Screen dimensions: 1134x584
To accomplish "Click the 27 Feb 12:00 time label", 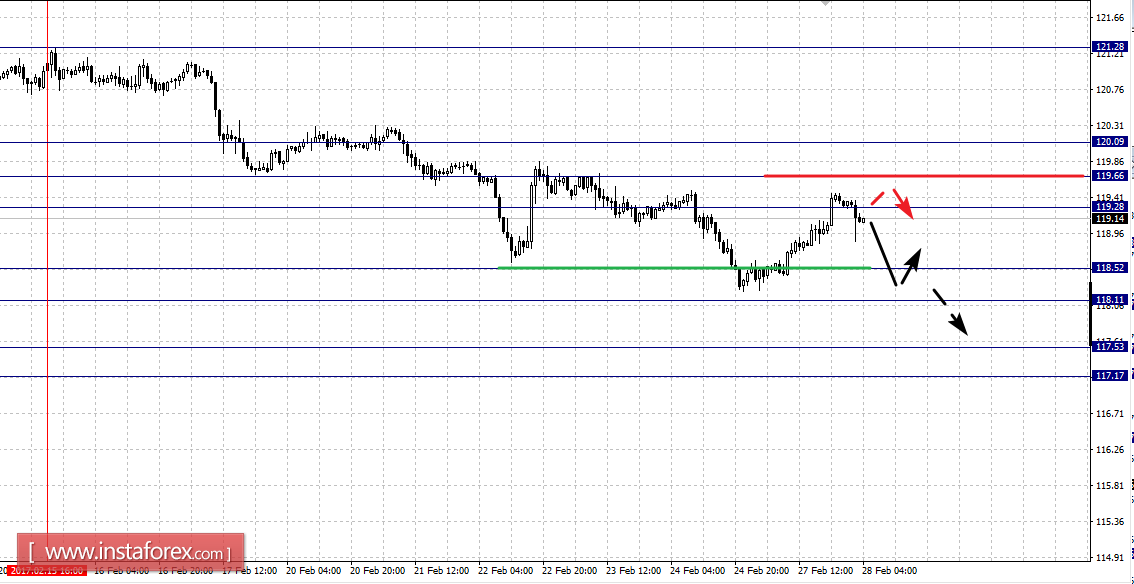I will click(x=824, y=570).
